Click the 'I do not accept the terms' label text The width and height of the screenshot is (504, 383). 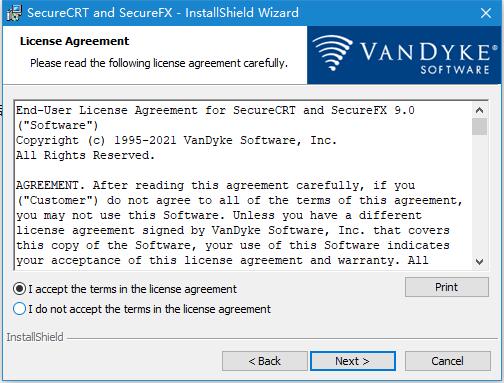(x=150, y=309)
